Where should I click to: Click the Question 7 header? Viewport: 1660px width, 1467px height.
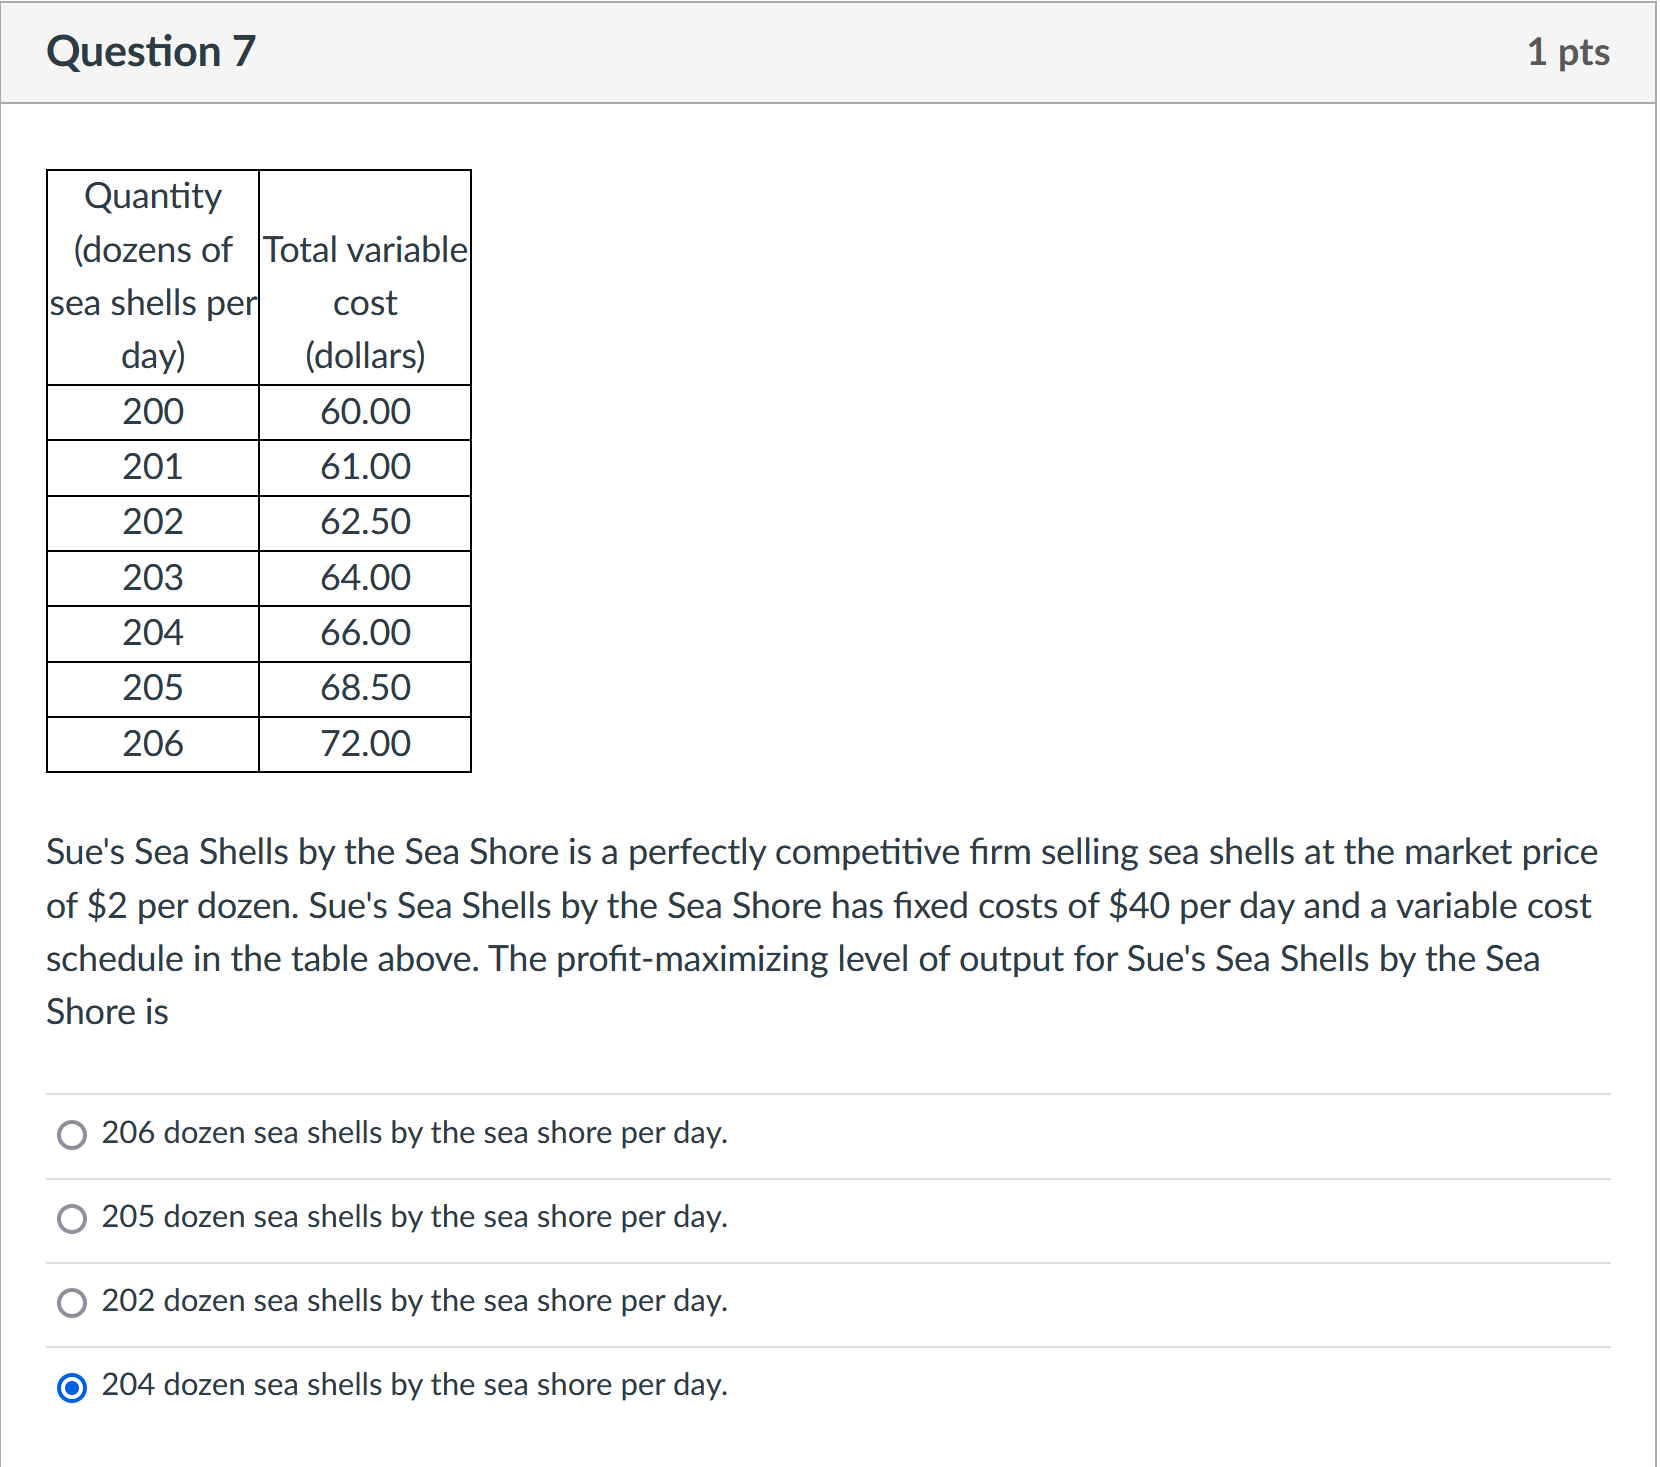tap(151, 52)
